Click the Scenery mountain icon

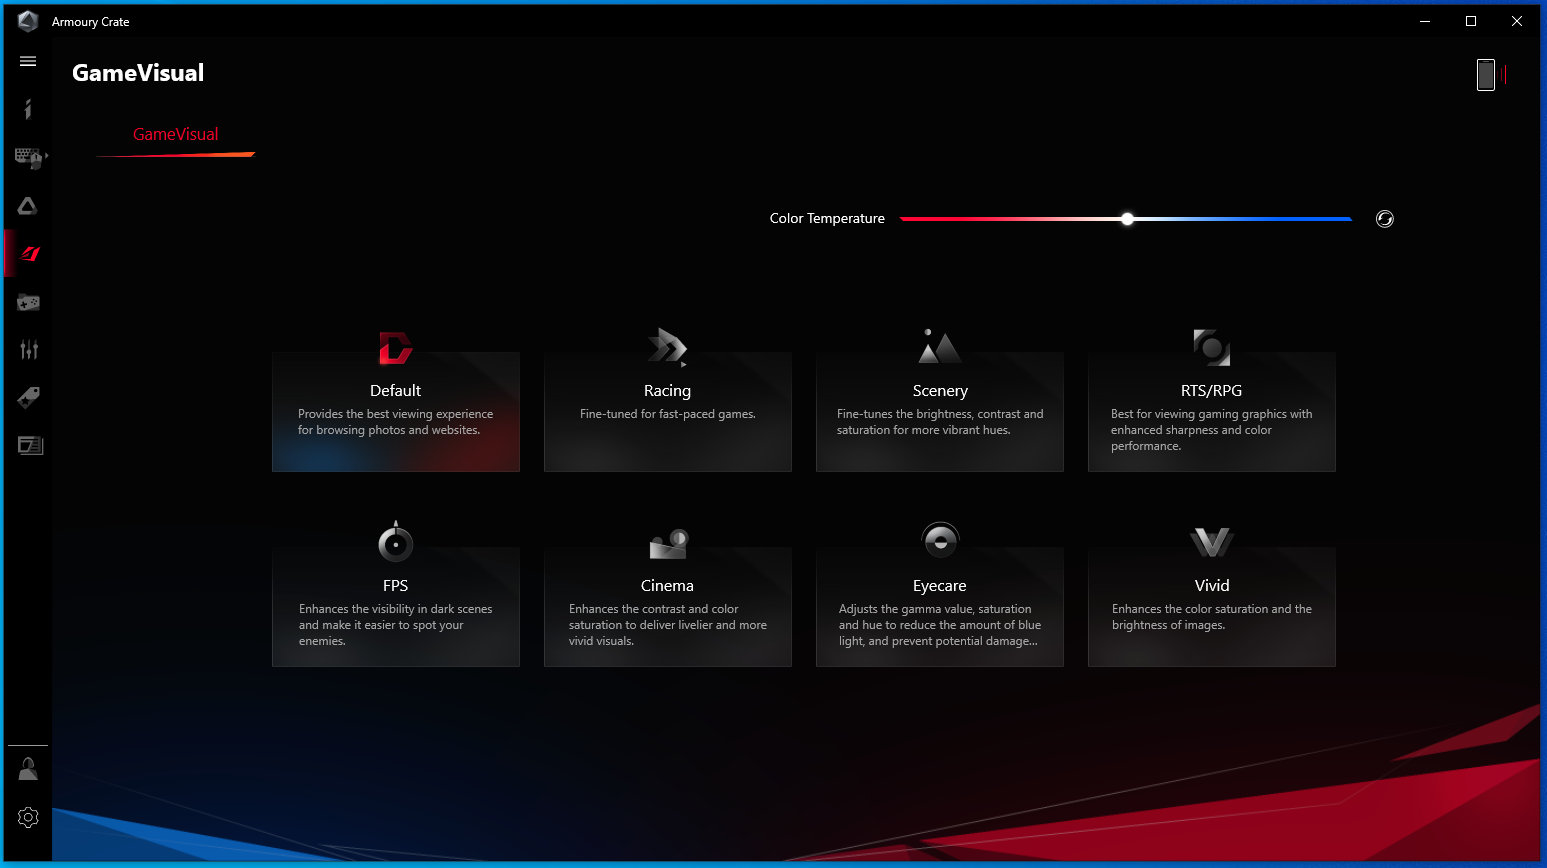click(939, 346)
